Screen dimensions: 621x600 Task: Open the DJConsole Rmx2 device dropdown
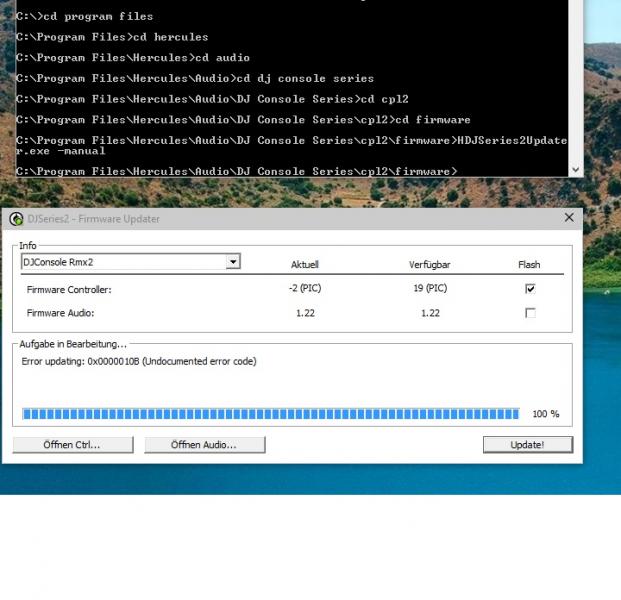[x=233, y=262]
